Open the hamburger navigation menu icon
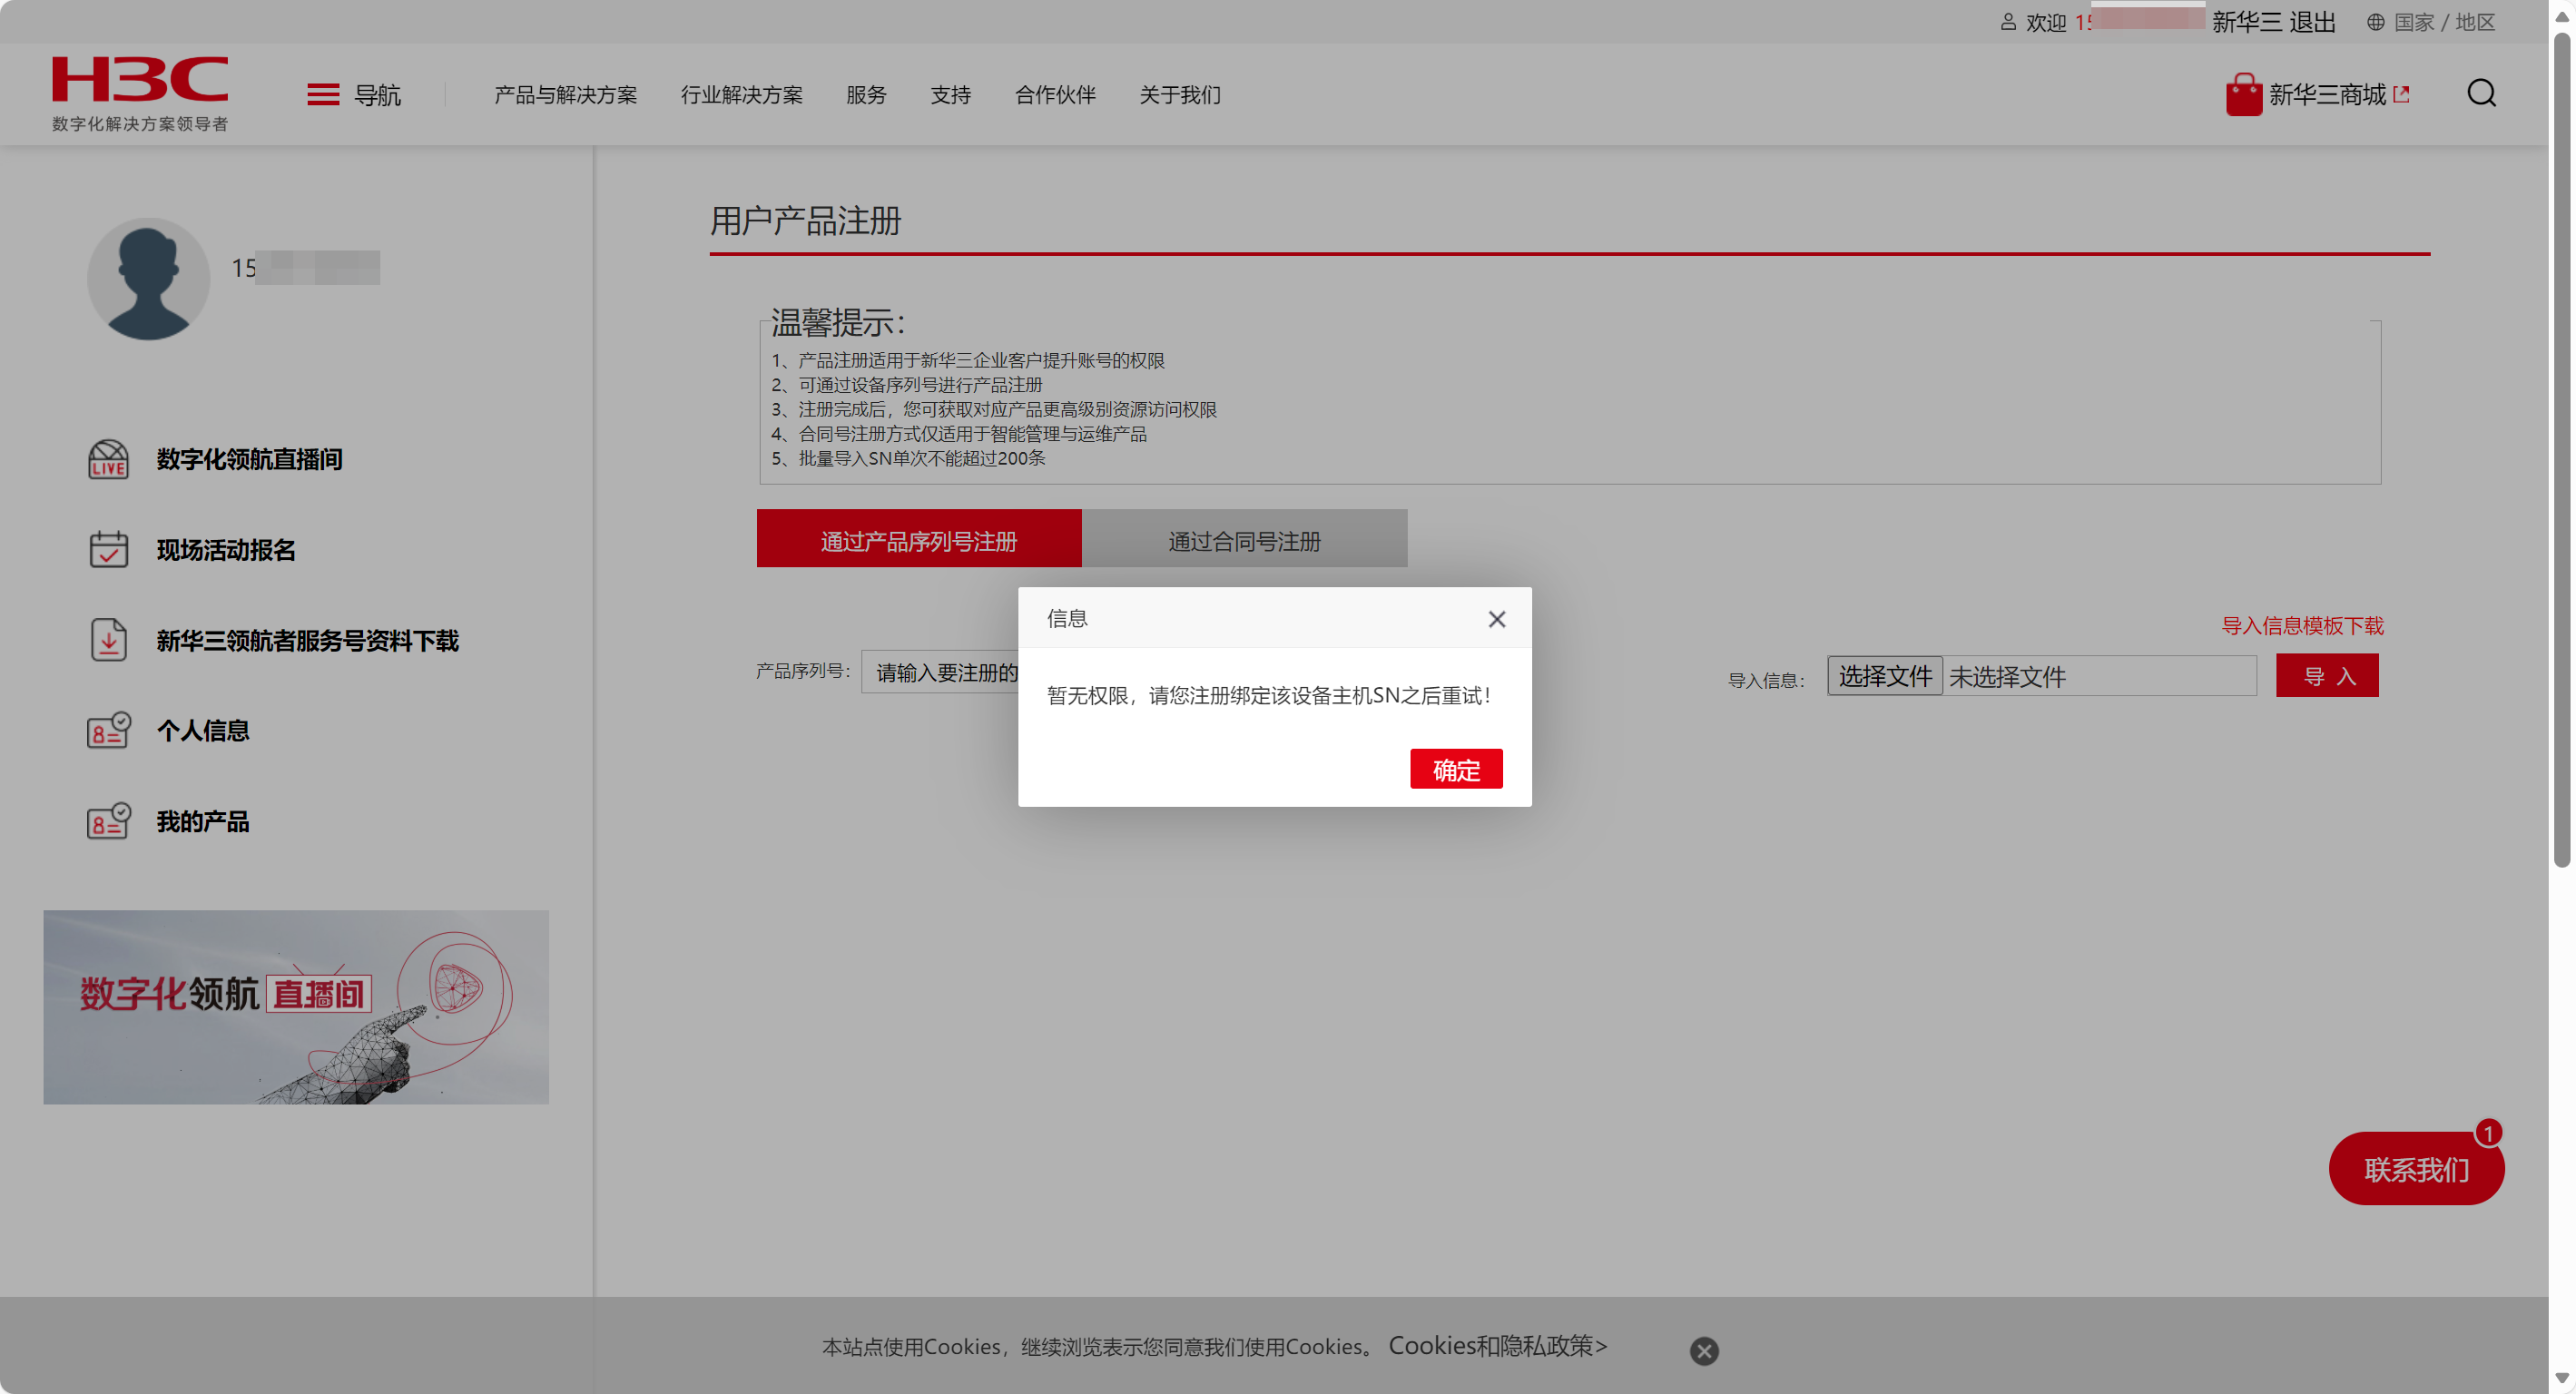Viewport: 2576px width, 1394px height. click(322, 95)
